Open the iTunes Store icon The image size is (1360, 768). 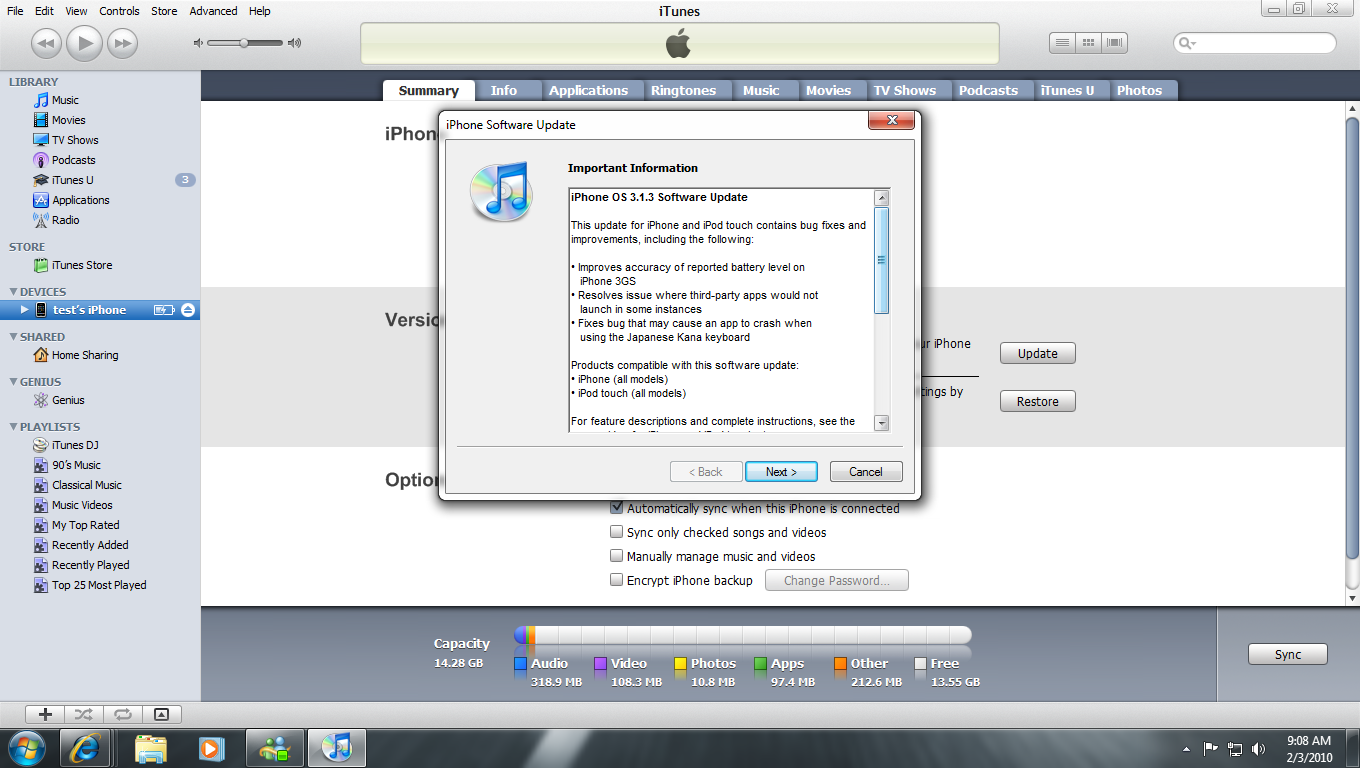[41, 265]
